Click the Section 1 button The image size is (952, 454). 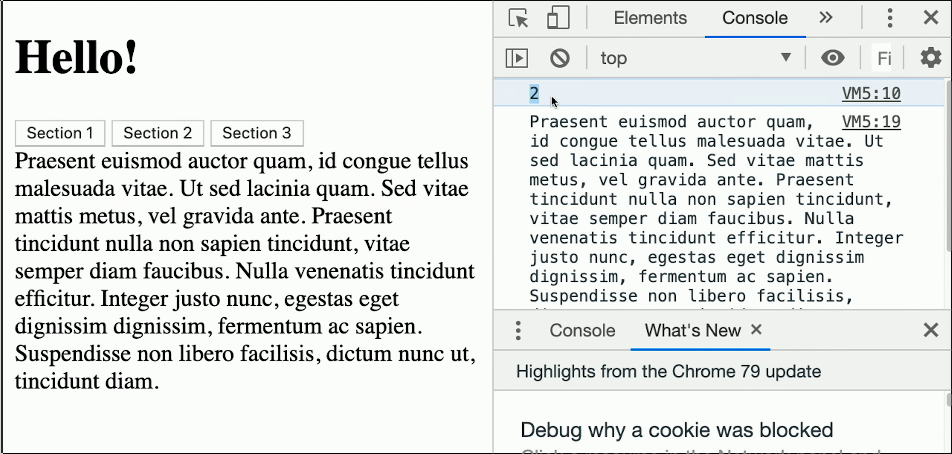click(60, 133)
